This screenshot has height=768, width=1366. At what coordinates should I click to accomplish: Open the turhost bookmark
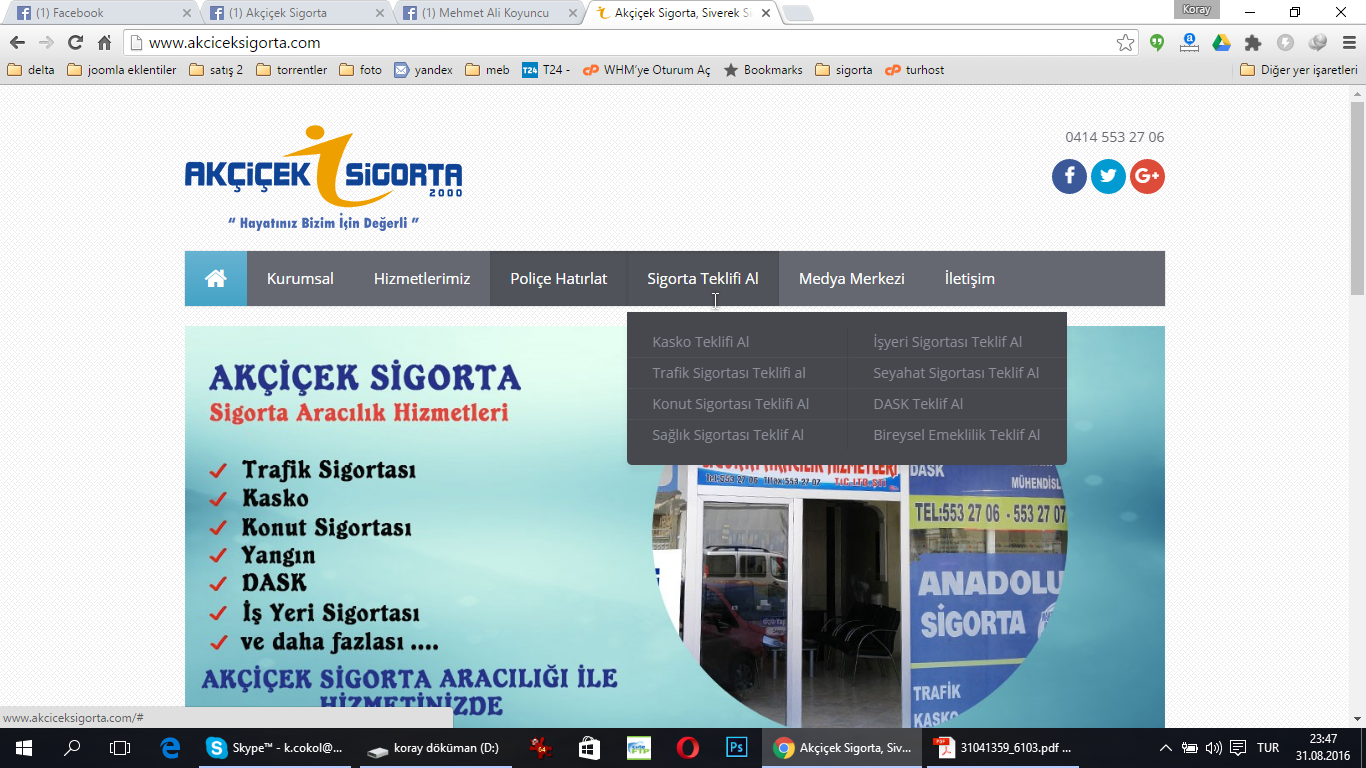(915, 70)
